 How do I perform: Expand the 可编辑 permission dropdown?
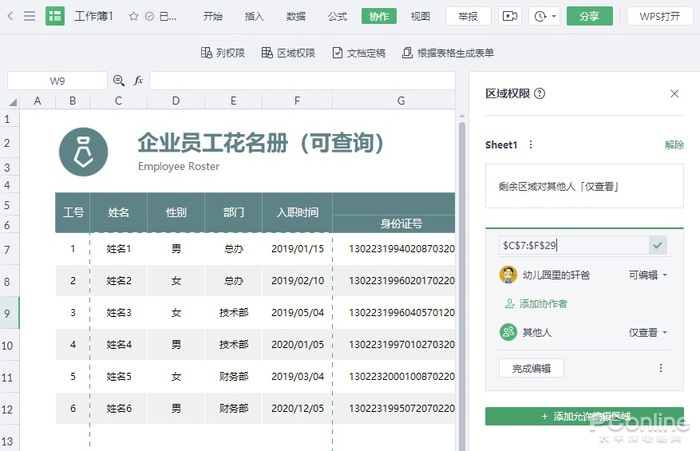click(x=648, y=275)
